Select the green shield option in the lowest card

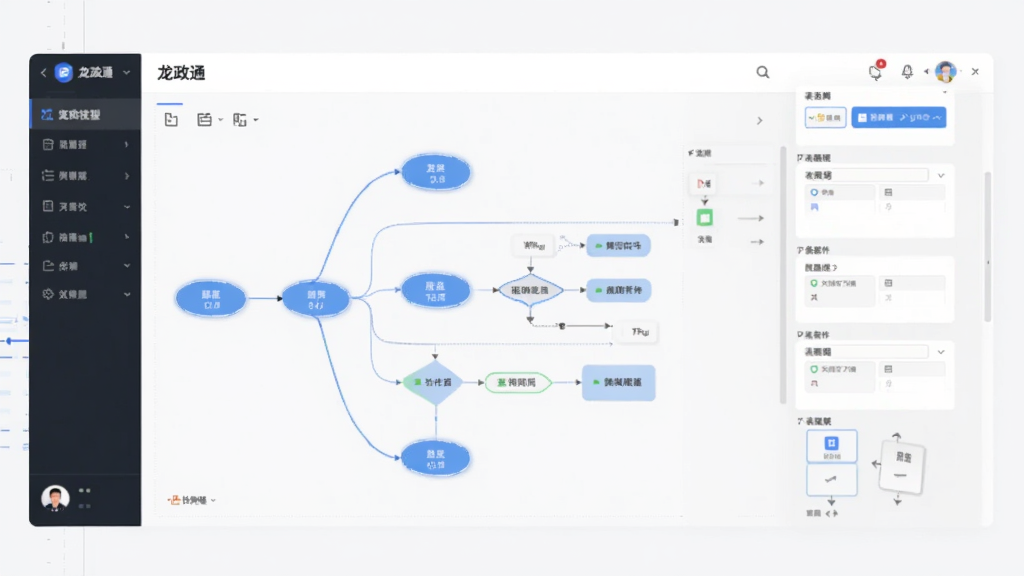pyautogui.click(x=814, y=369)
